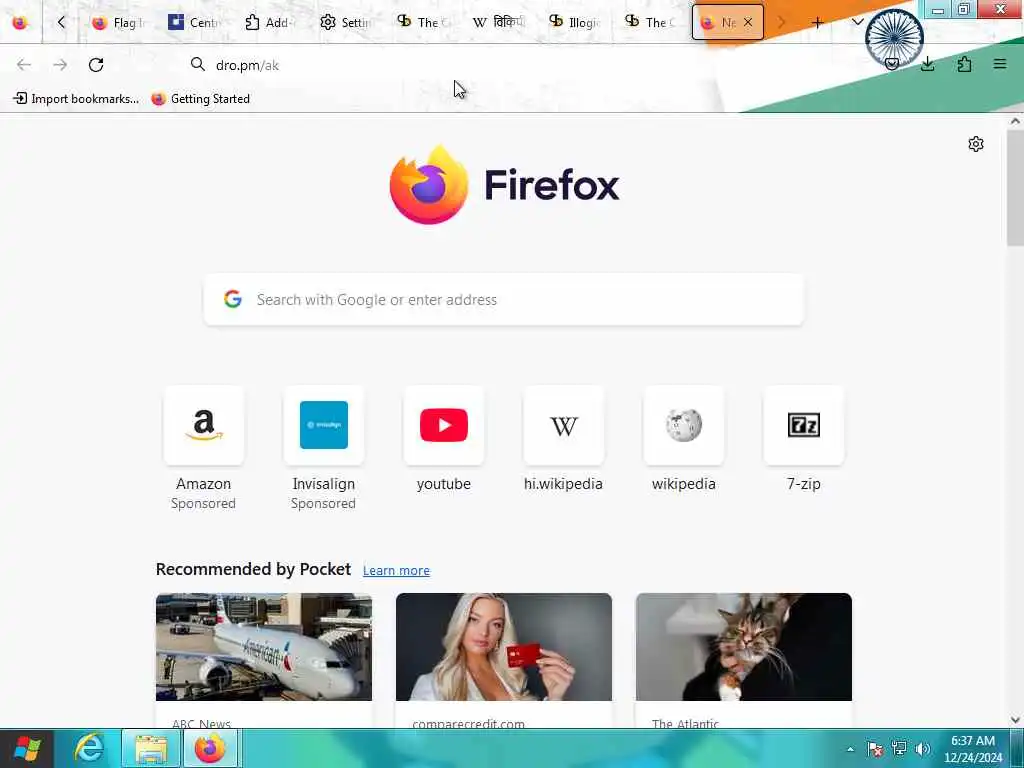1024x768 pixels.
Task: Open the comparecredit.com card story
Action: pos(504,660)
